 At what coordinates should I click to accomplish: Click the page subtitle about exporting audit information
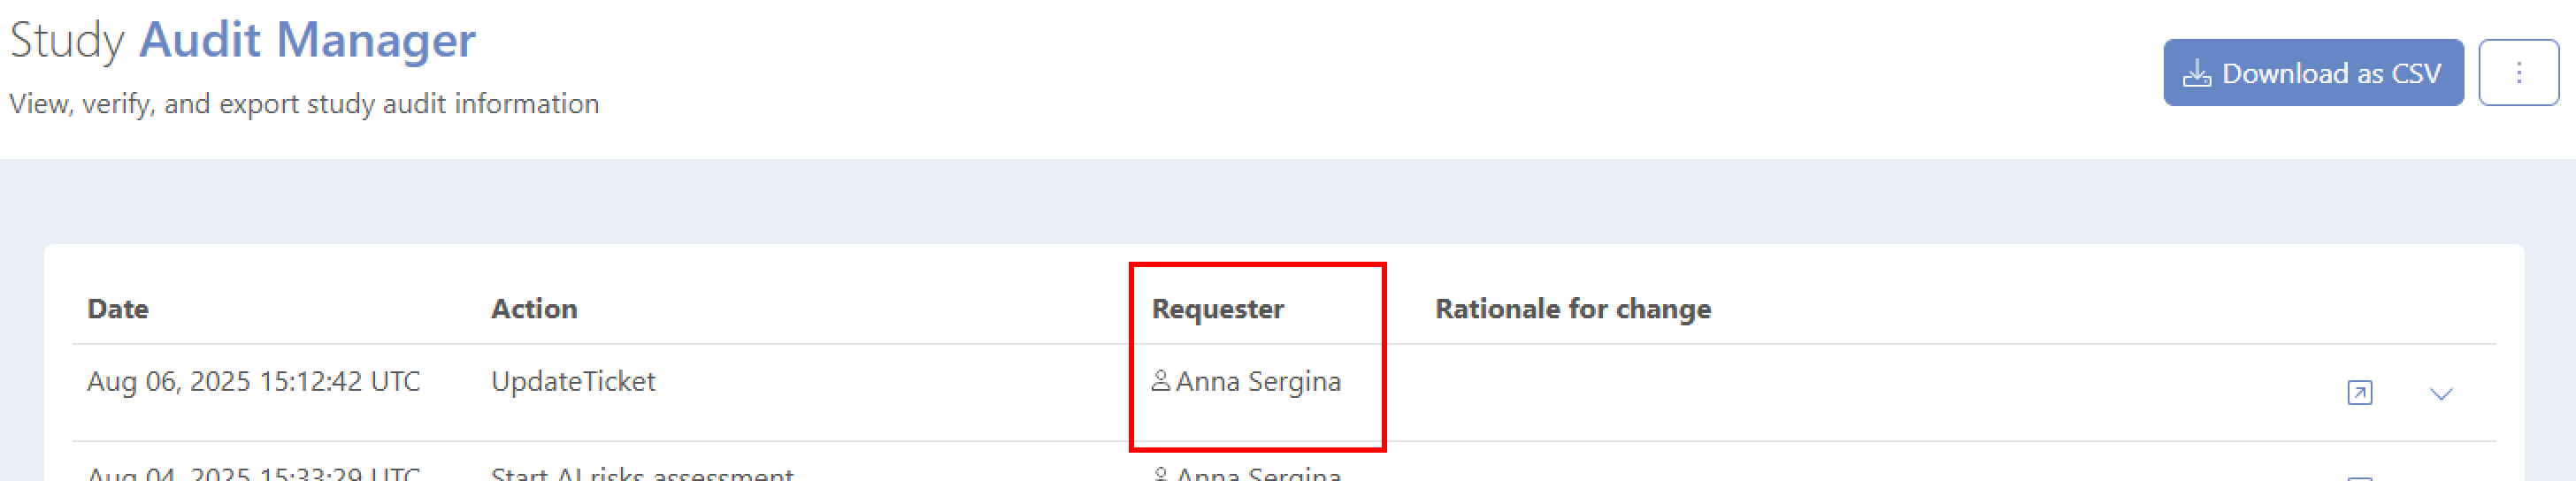[x=304, y=104]
